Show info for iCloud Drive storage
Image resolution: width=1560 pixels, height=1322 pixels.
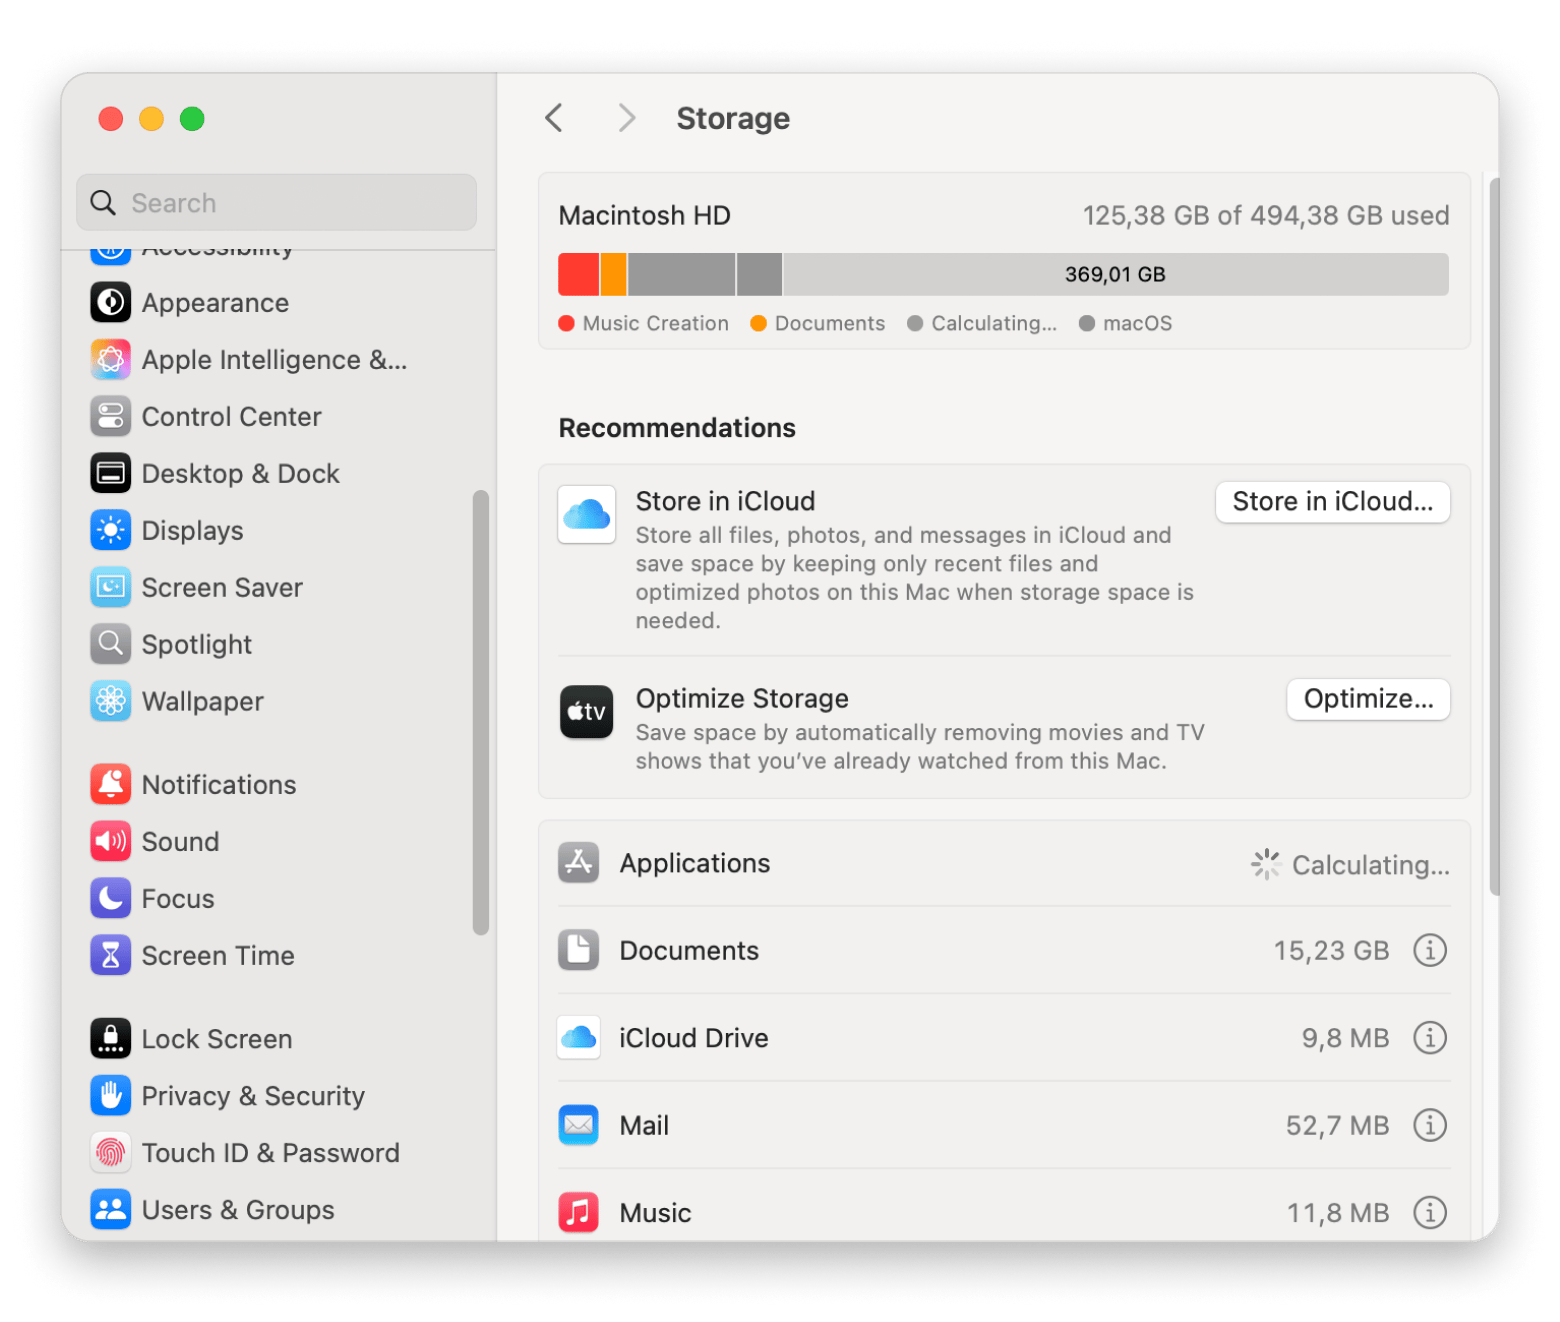coord(1430,1037)
